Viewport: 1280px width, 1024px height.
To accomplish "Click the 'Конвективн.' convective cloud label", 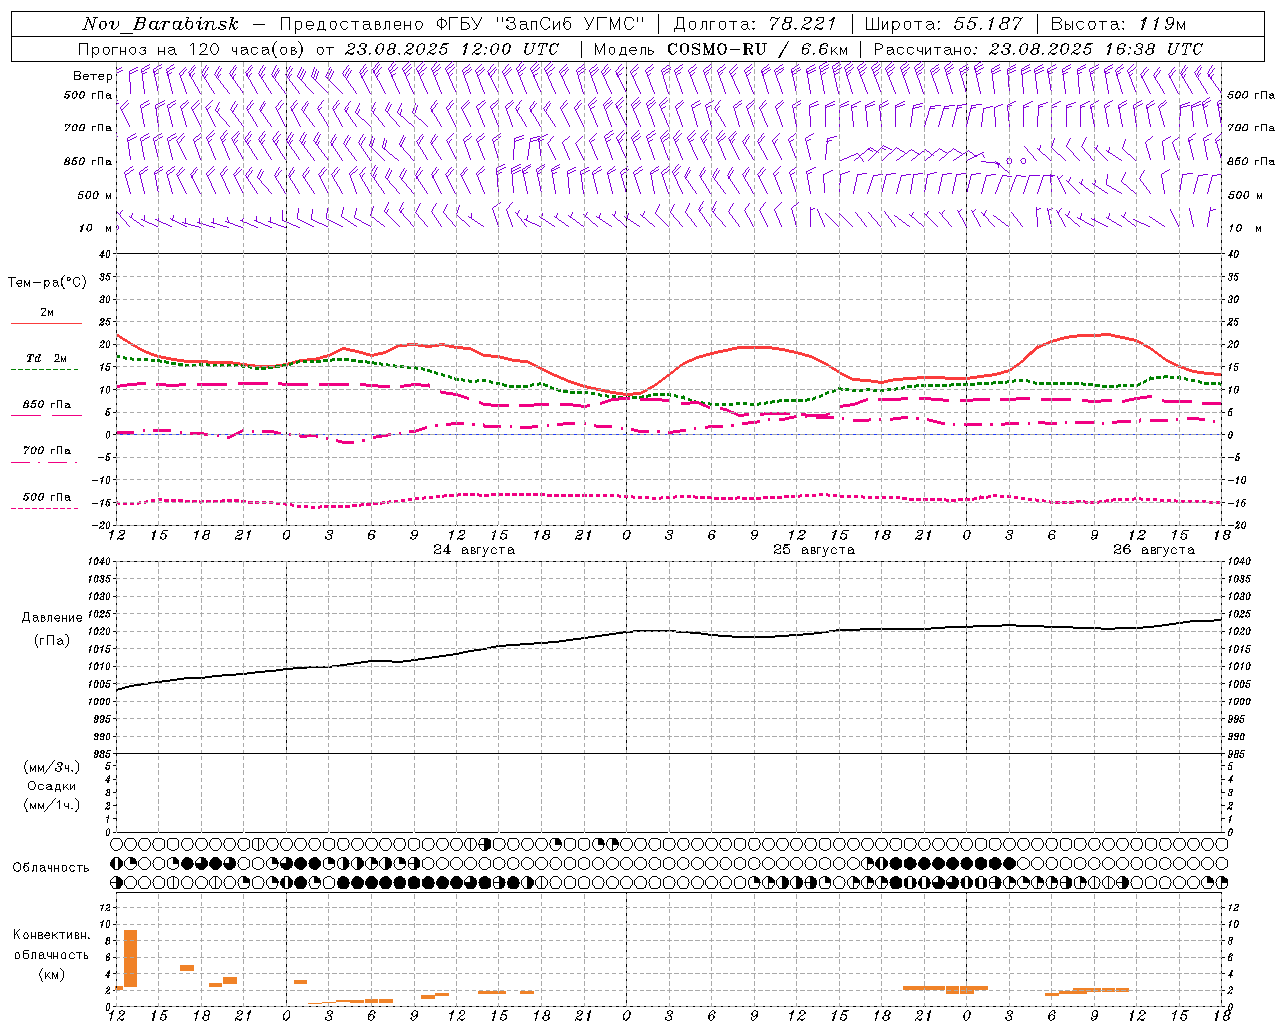I will pos(52,935).
